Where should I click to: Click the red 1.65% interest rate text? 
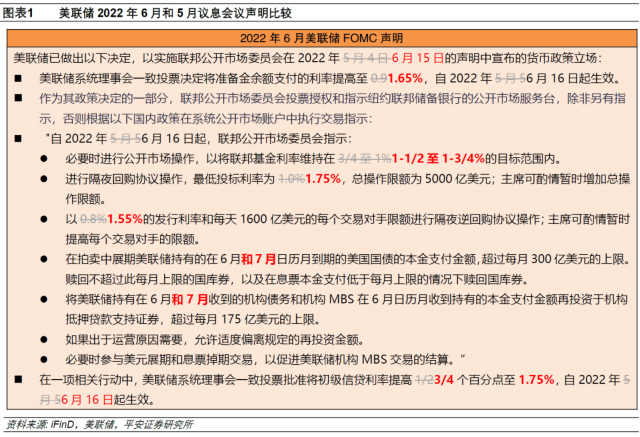point(407,77)
